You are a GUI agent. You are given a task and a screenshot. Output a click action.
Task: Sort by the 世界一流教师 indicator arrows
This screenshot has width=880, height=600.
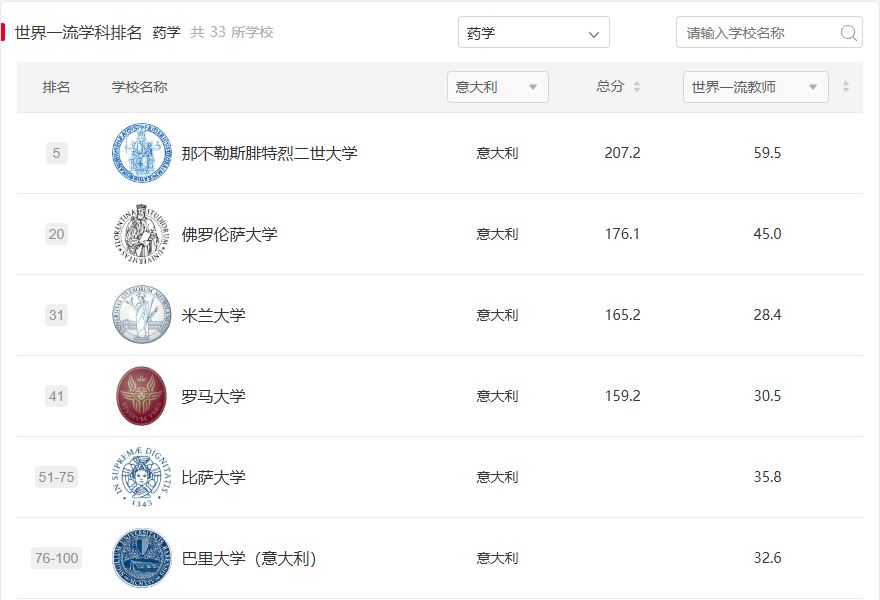pyautogui.click(x=846, y=87)
